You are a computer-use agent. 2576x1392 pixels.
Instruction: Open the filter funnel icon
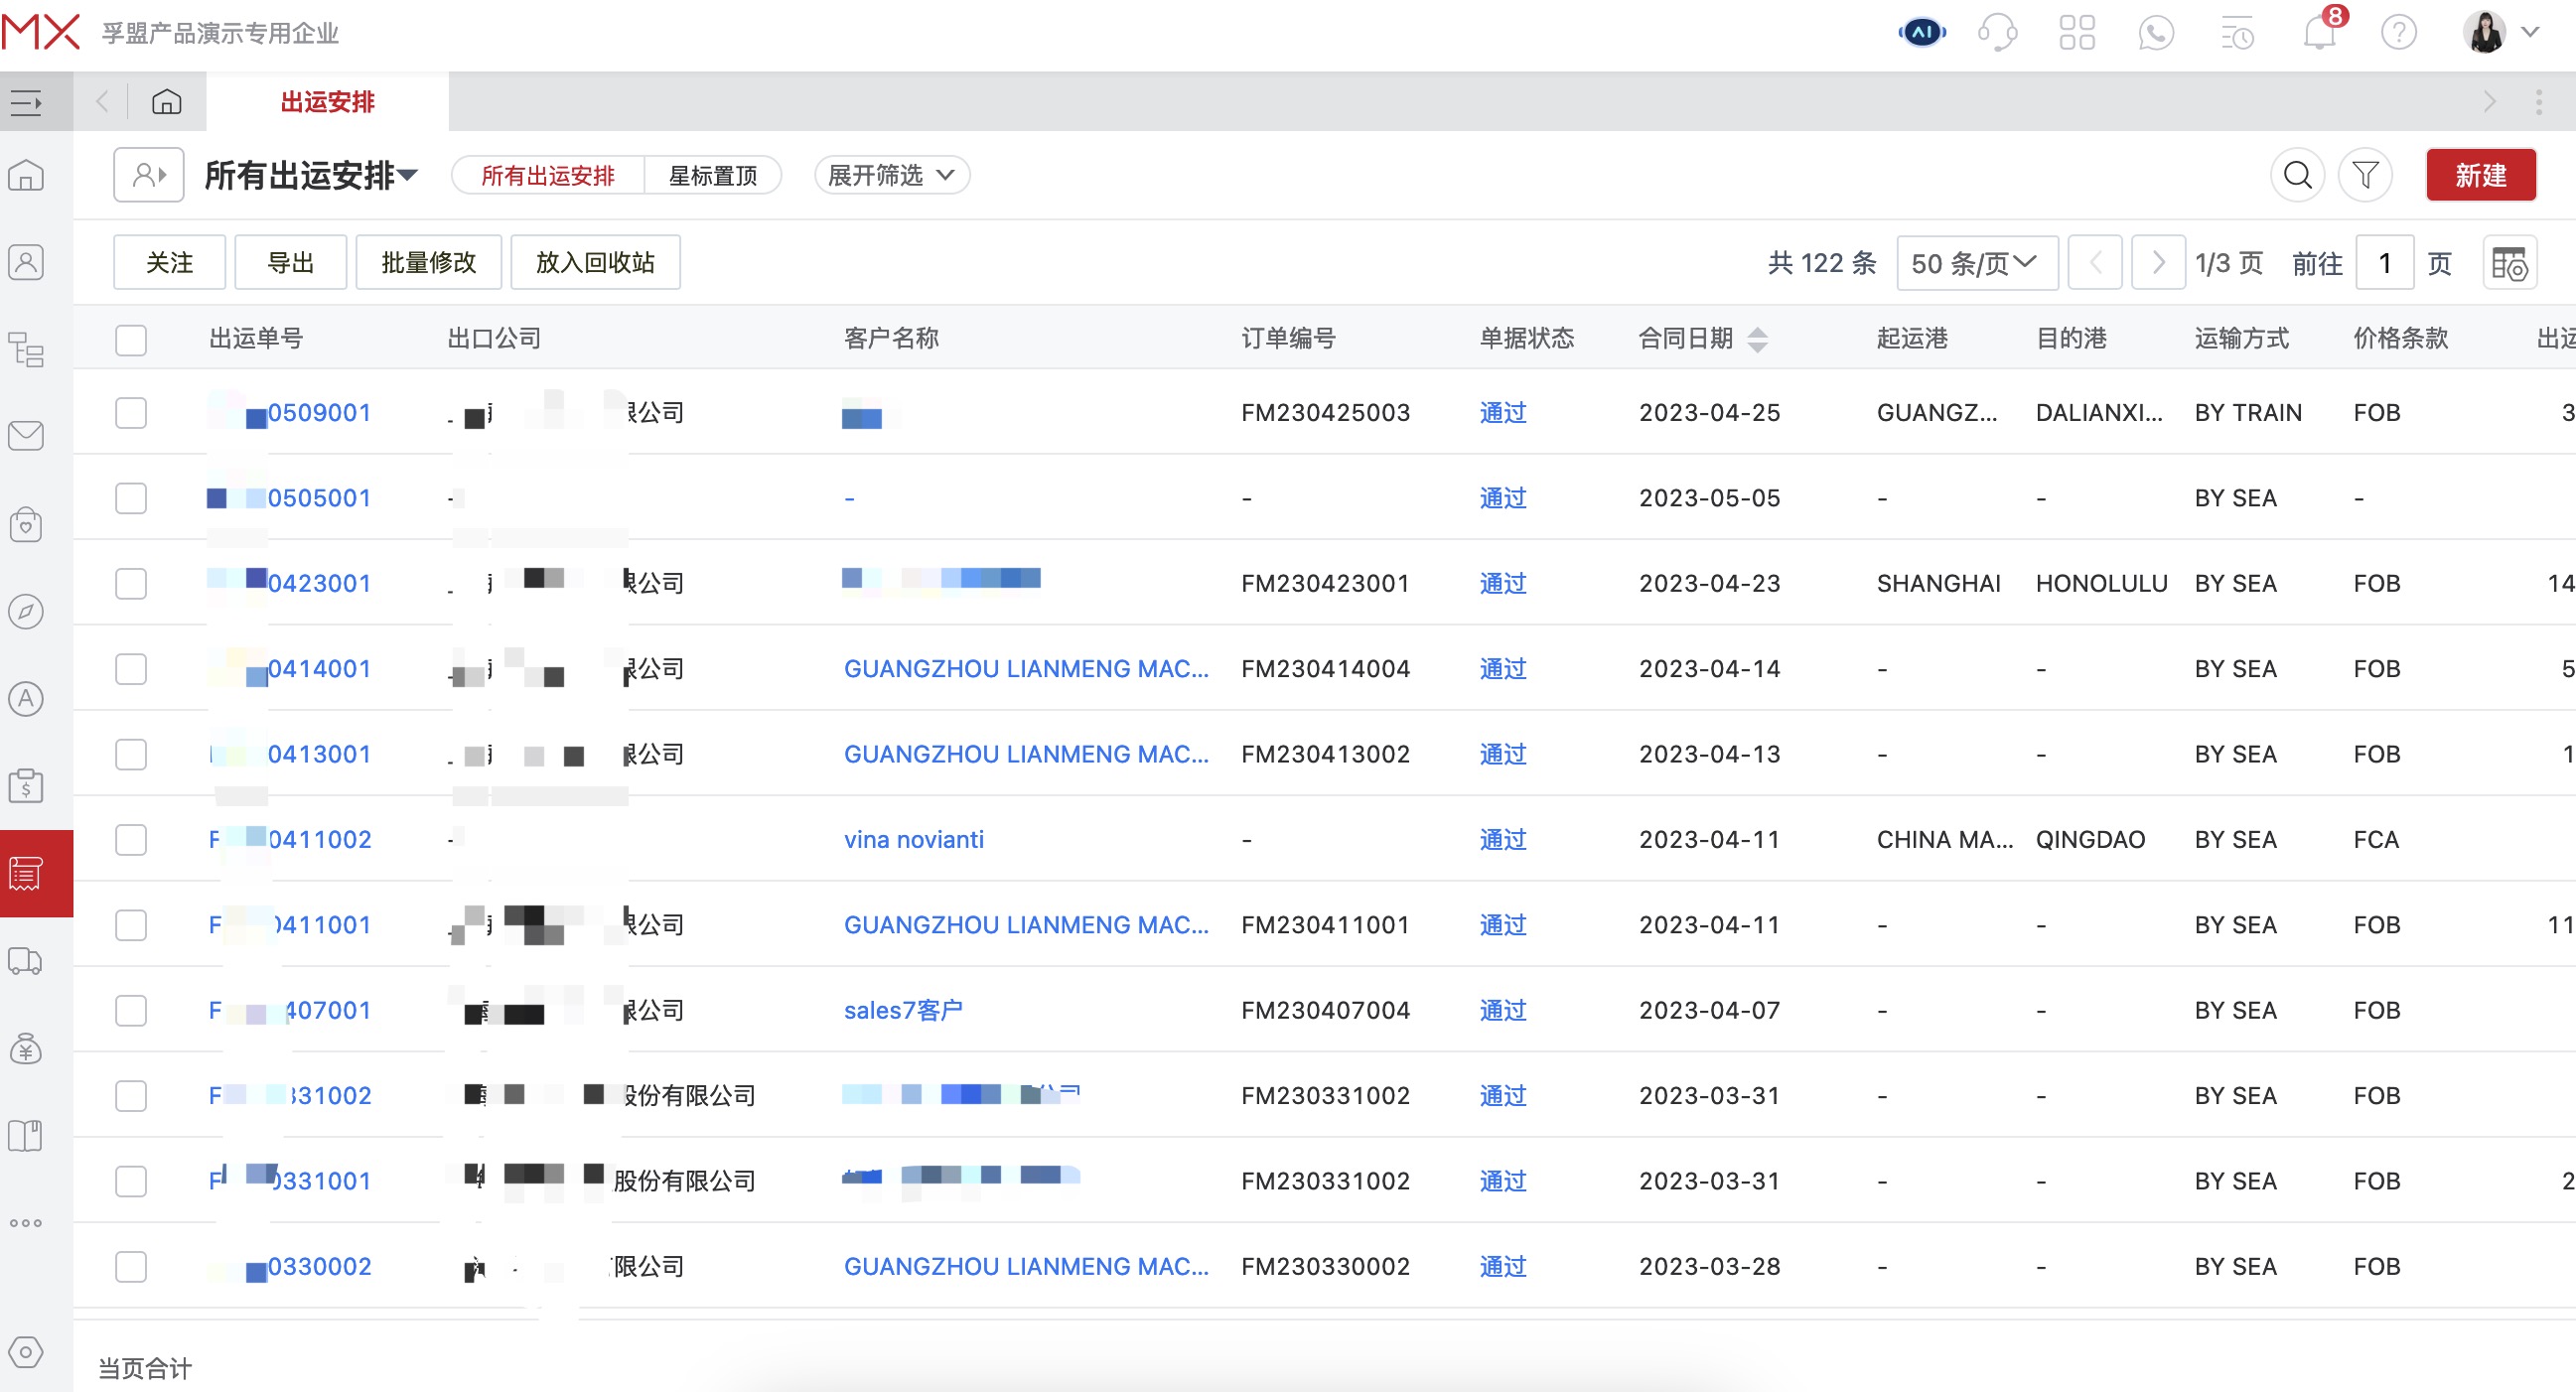coord(2365,176)
